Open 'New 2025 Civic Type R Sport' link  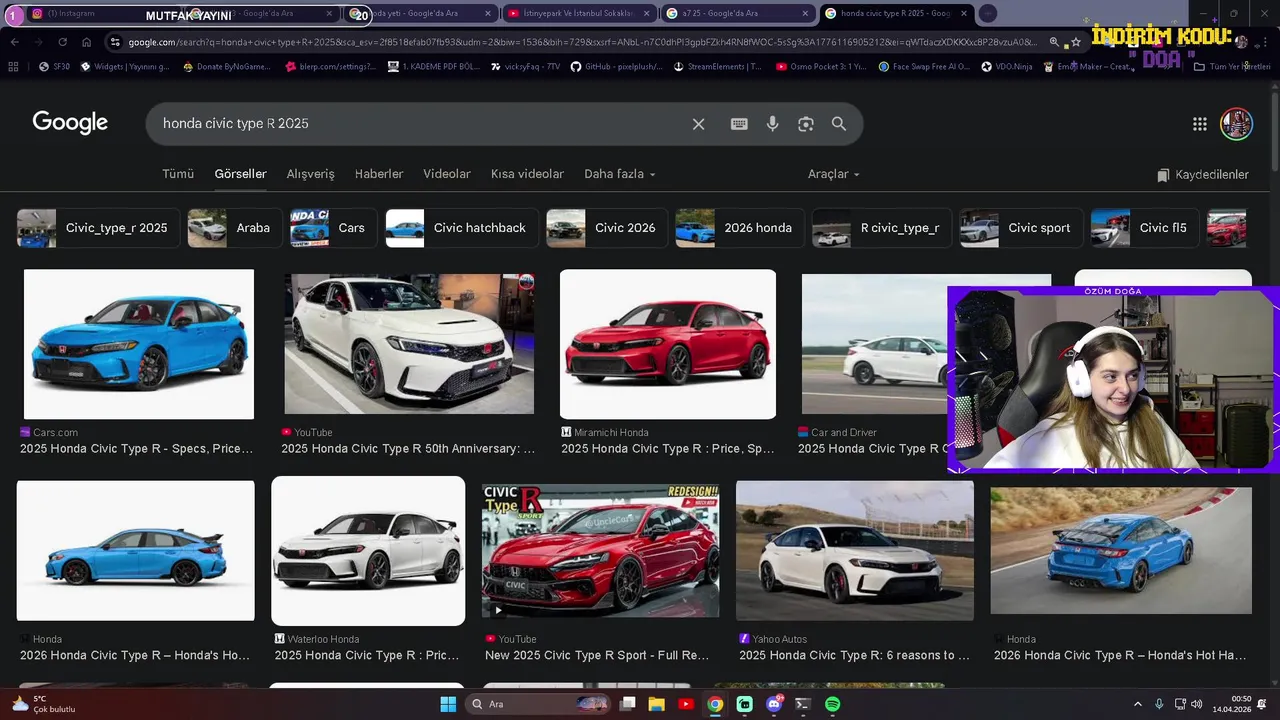[x=597, y=656]
